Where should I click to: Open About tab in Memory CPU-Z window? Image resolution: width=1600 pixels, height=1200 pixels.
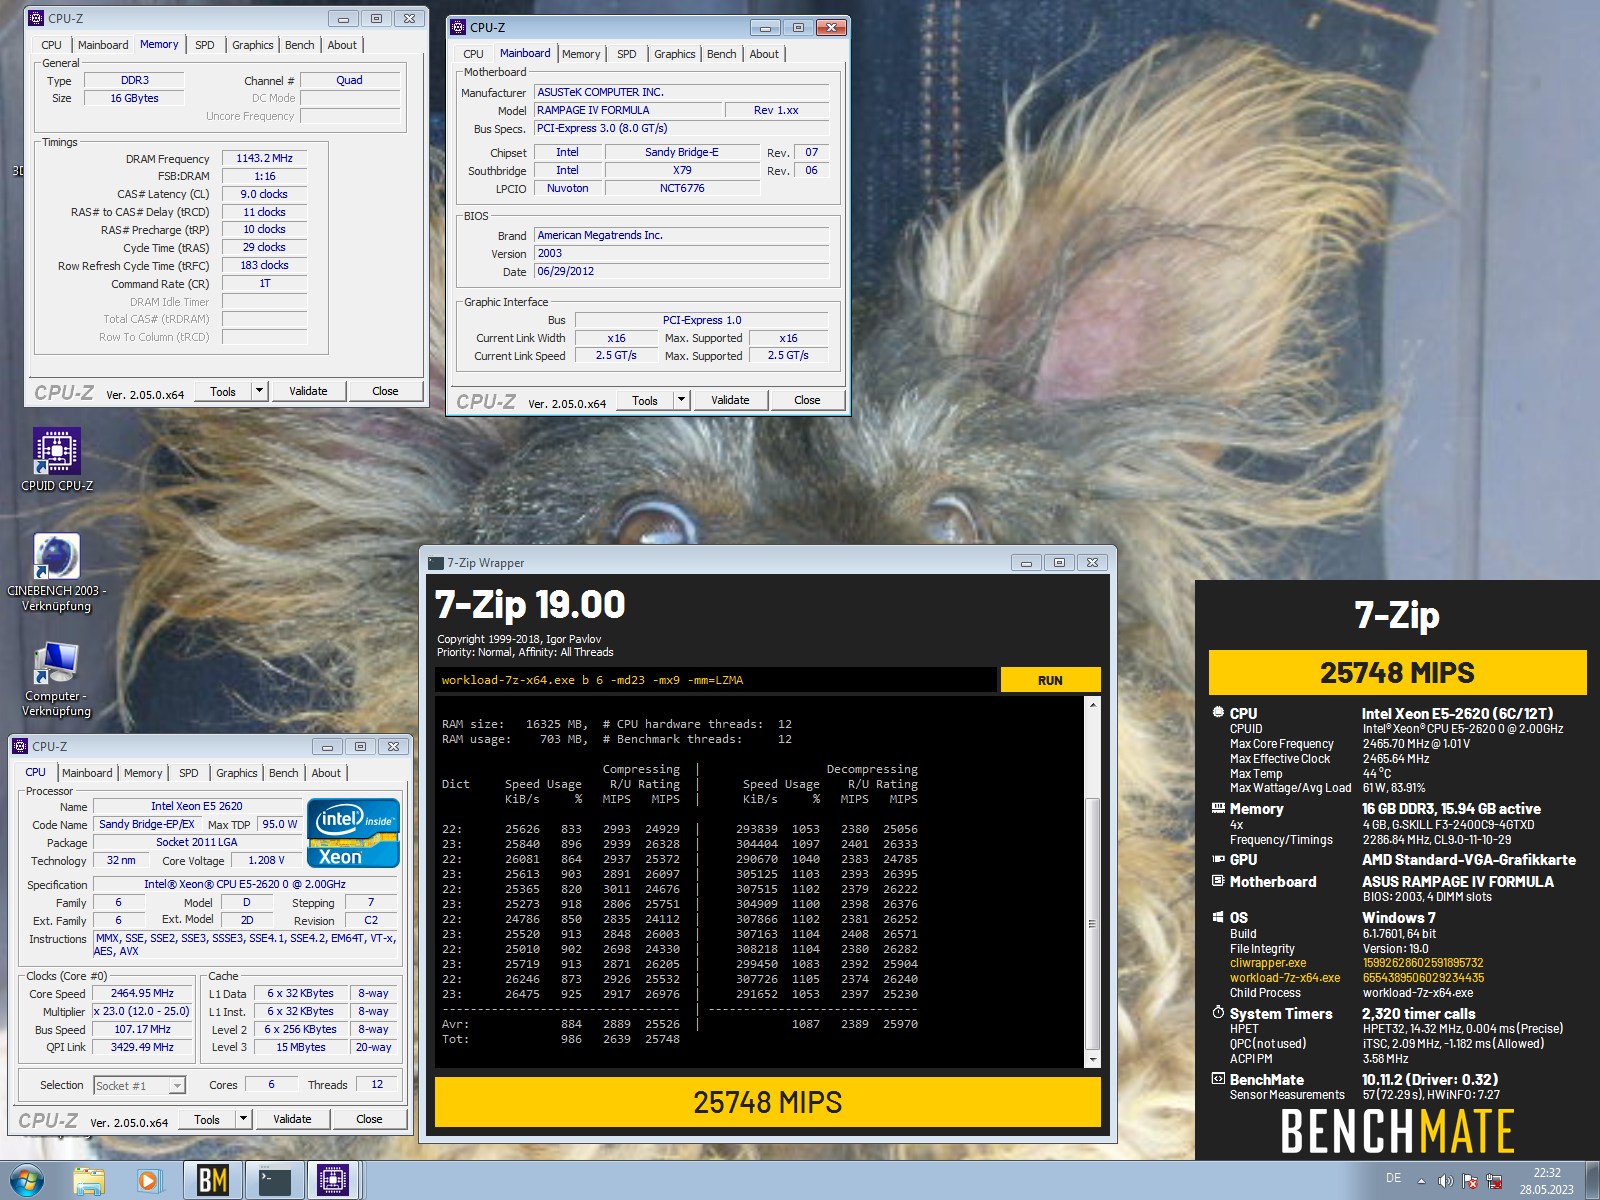[342, 45]
